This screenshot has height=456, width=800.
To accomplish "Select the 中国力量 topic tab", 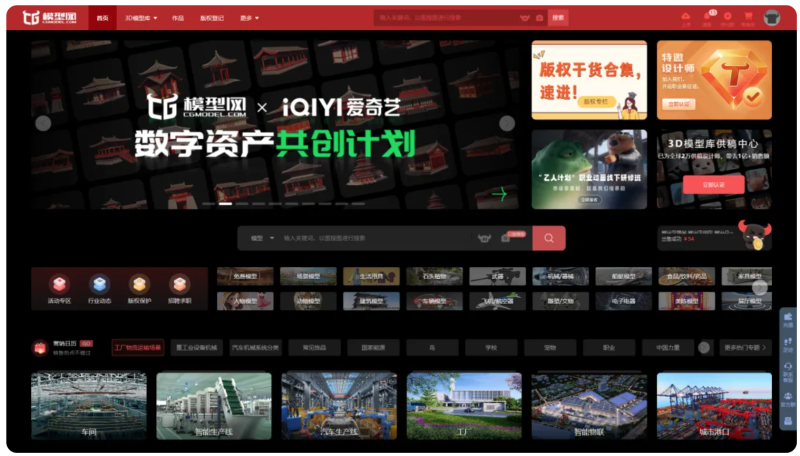I will pos(668,348).
